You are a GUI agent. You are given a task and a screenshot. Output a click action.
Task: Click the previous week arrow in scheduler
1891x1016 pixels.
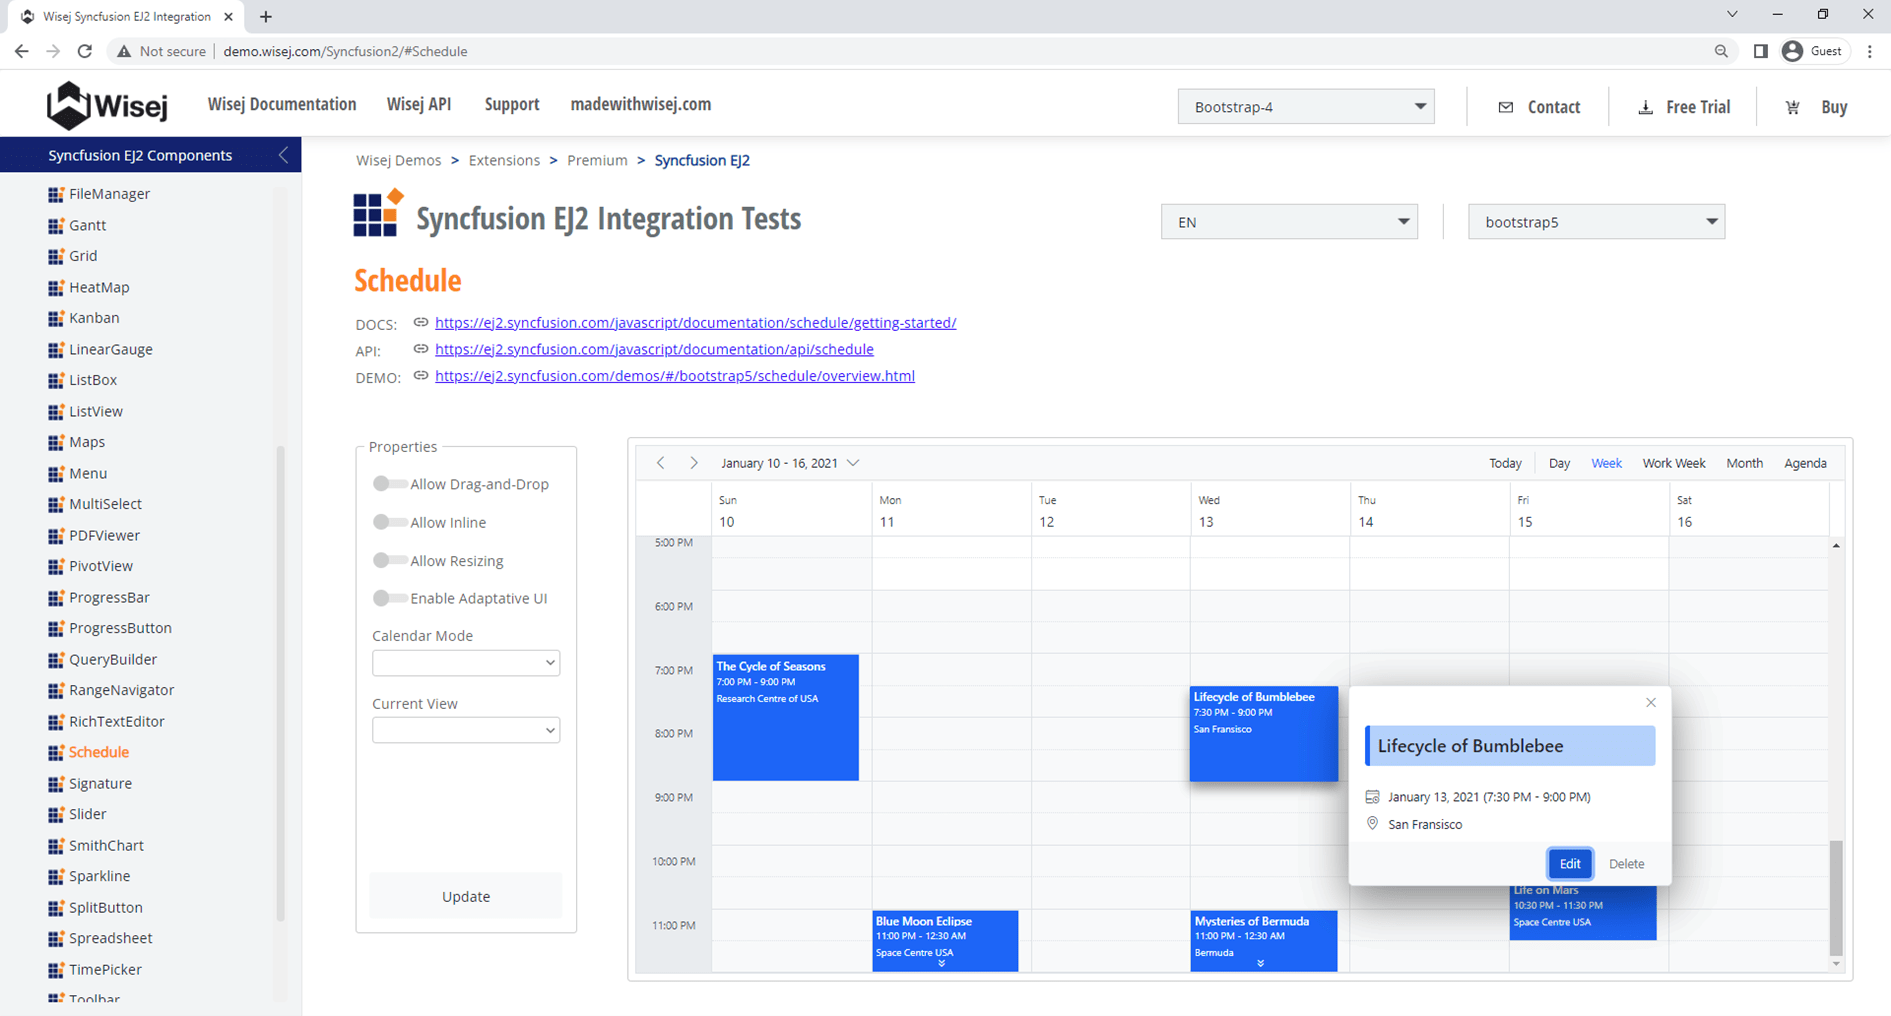[x=660, y=463]
